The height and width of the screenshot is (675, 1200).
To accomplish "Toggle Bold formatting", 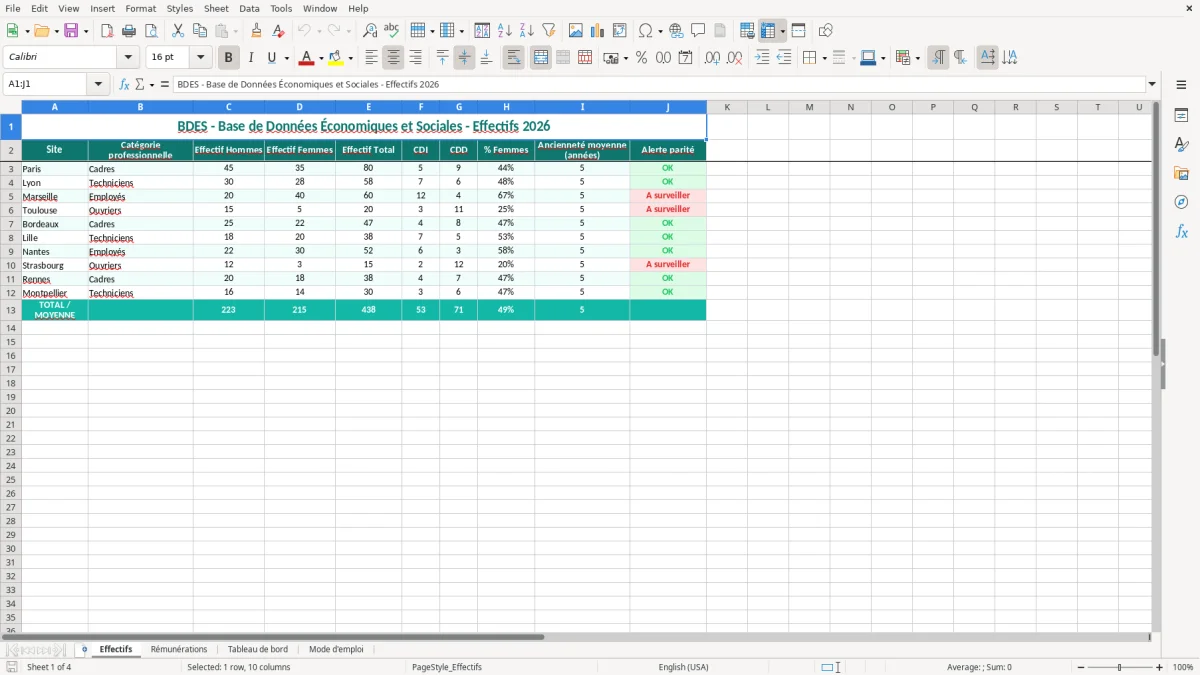I will click(x=229, y=58).
